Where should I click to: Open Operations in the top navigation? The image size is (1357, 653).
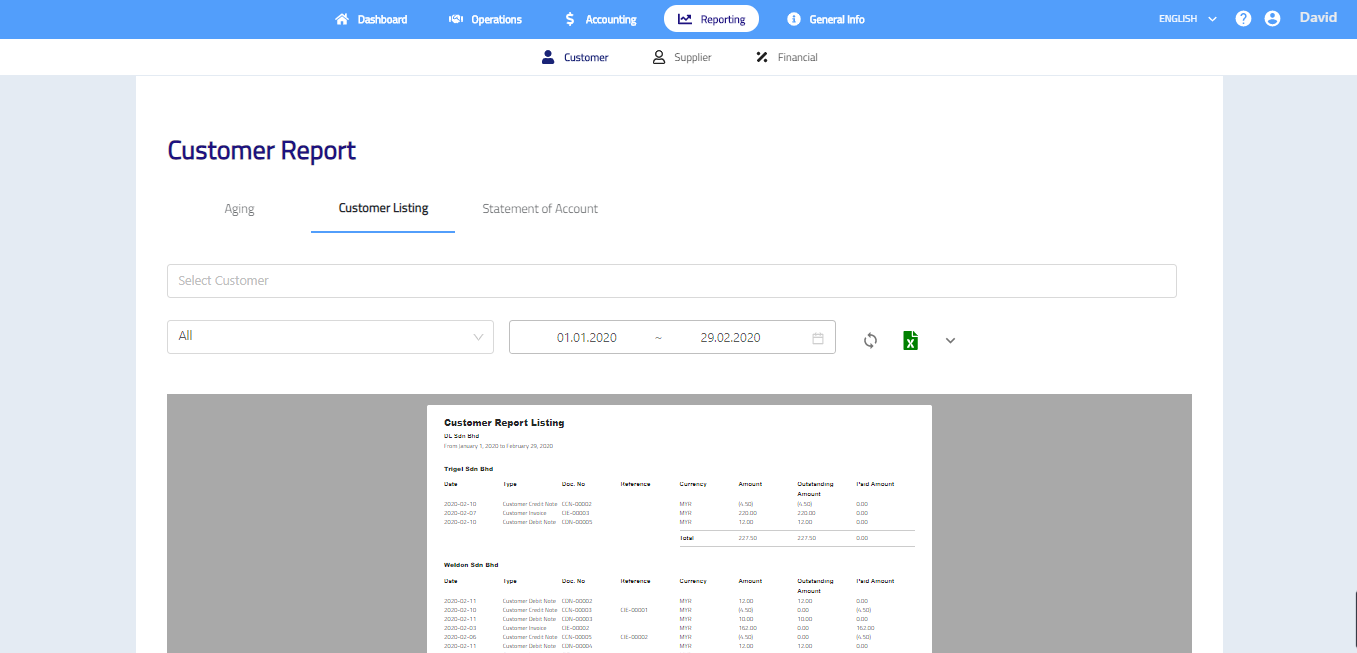[485, 19]
